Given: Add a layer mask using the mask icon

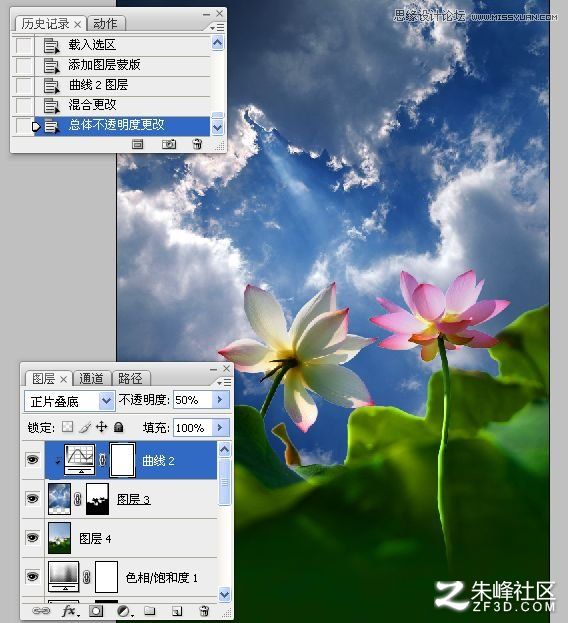Looking at the screenshot, I should tap(96, 611).
